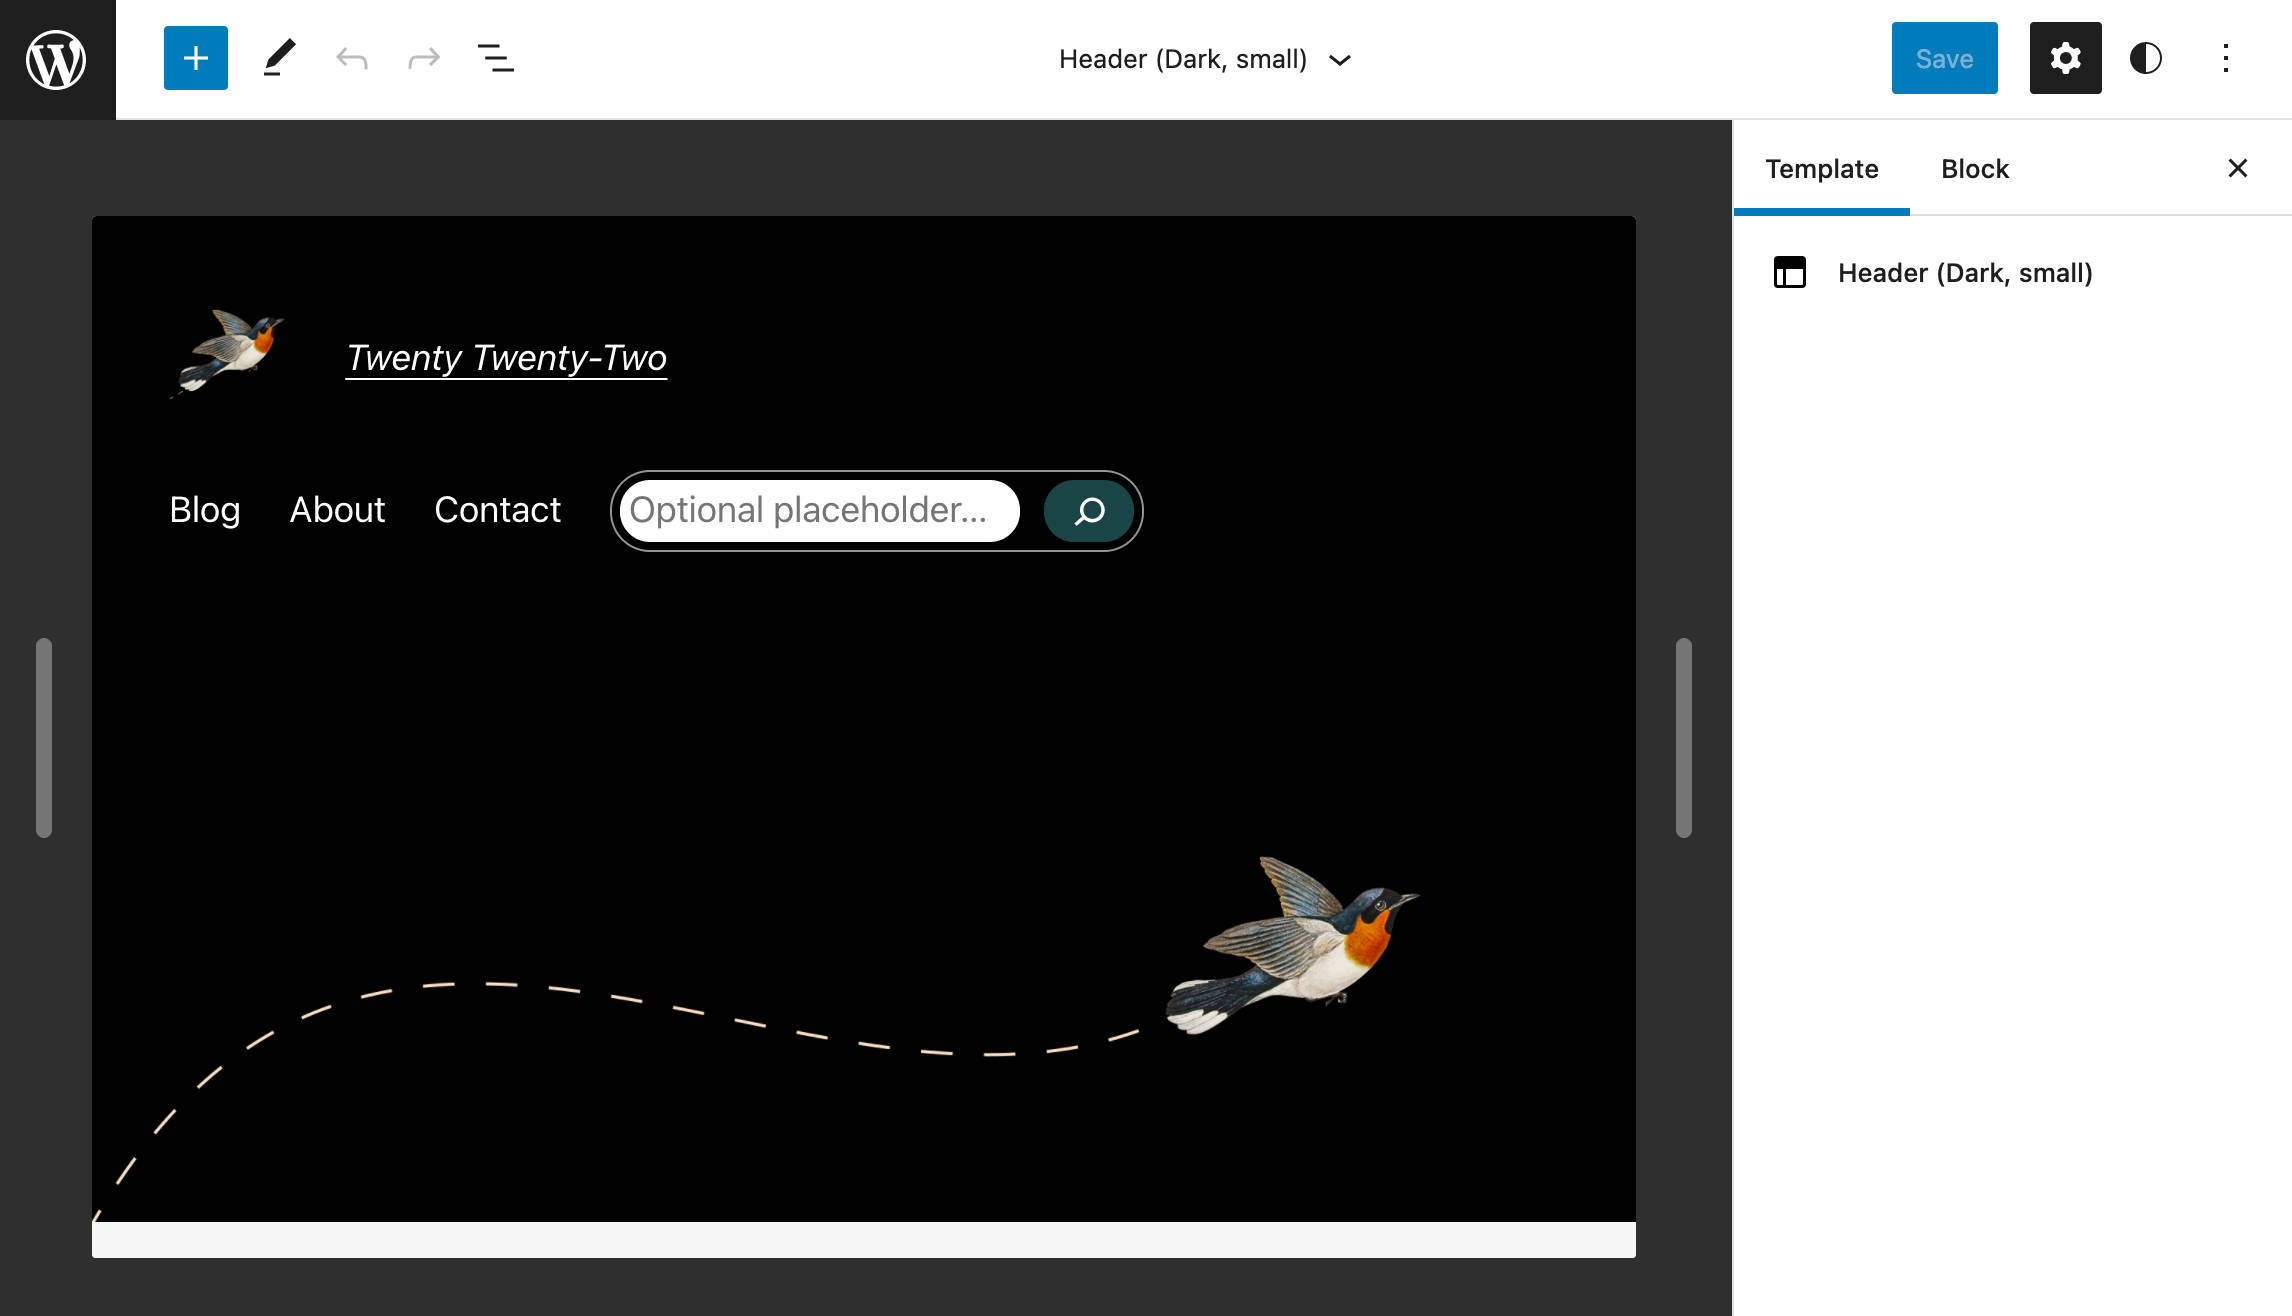Click the Contact navigation menu item

(497, 510)
